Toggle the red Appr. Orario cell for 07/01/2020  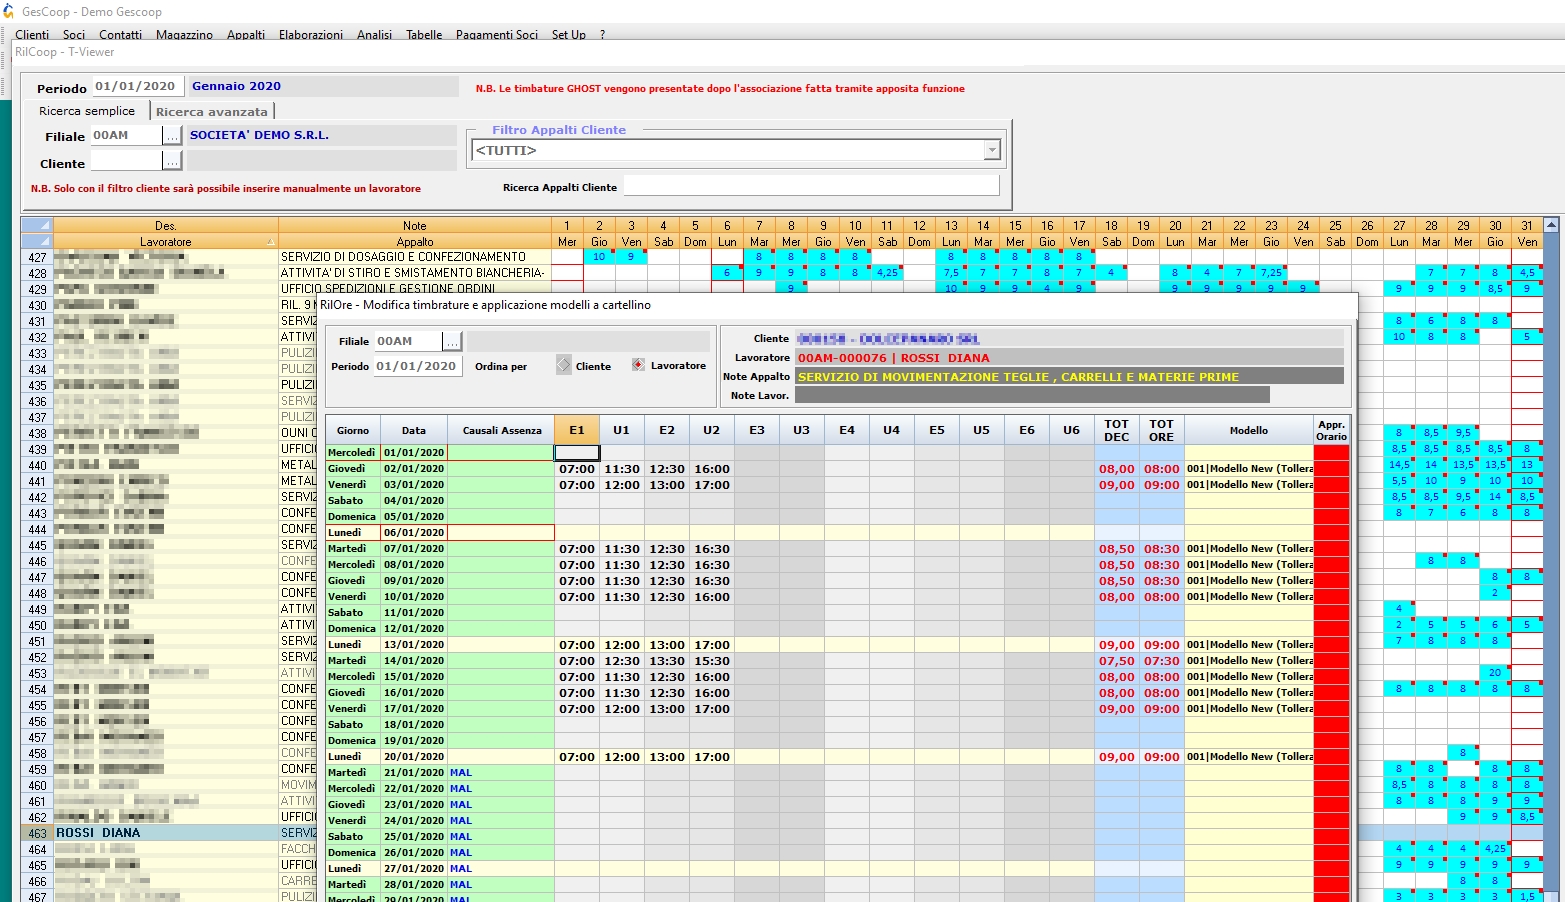coord(1331,549)
